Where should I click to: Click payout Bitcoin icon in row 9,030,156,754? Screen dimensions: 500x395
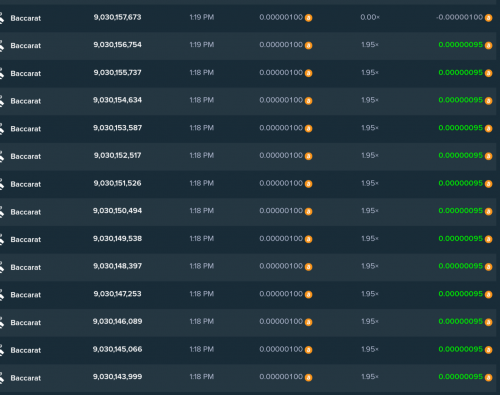click(488, 46)
